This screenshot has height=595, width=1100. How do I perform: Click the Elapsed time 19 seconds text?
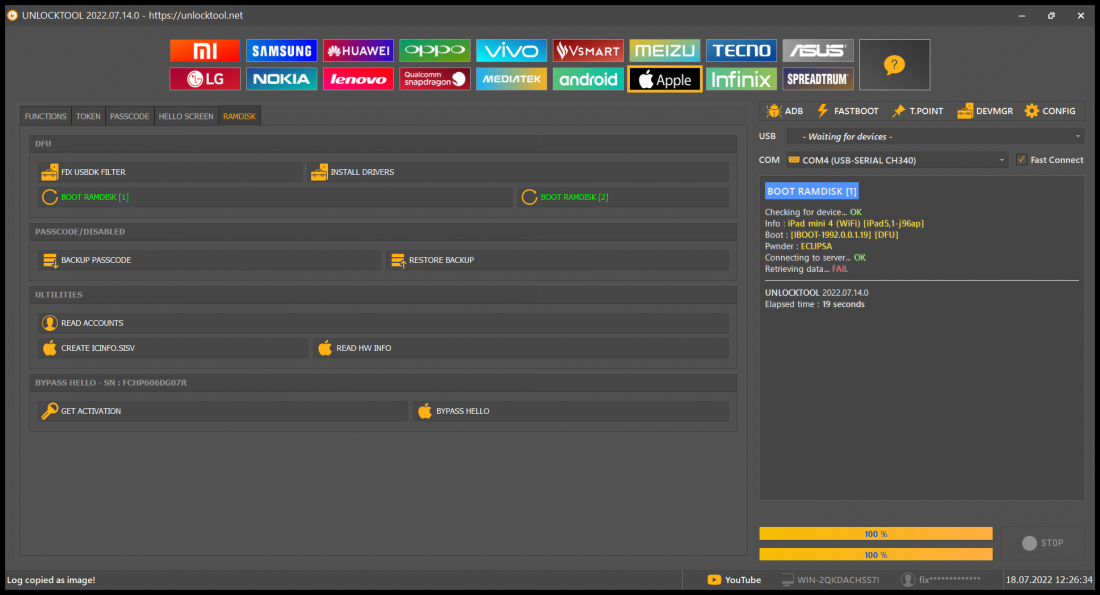[814, 305]
